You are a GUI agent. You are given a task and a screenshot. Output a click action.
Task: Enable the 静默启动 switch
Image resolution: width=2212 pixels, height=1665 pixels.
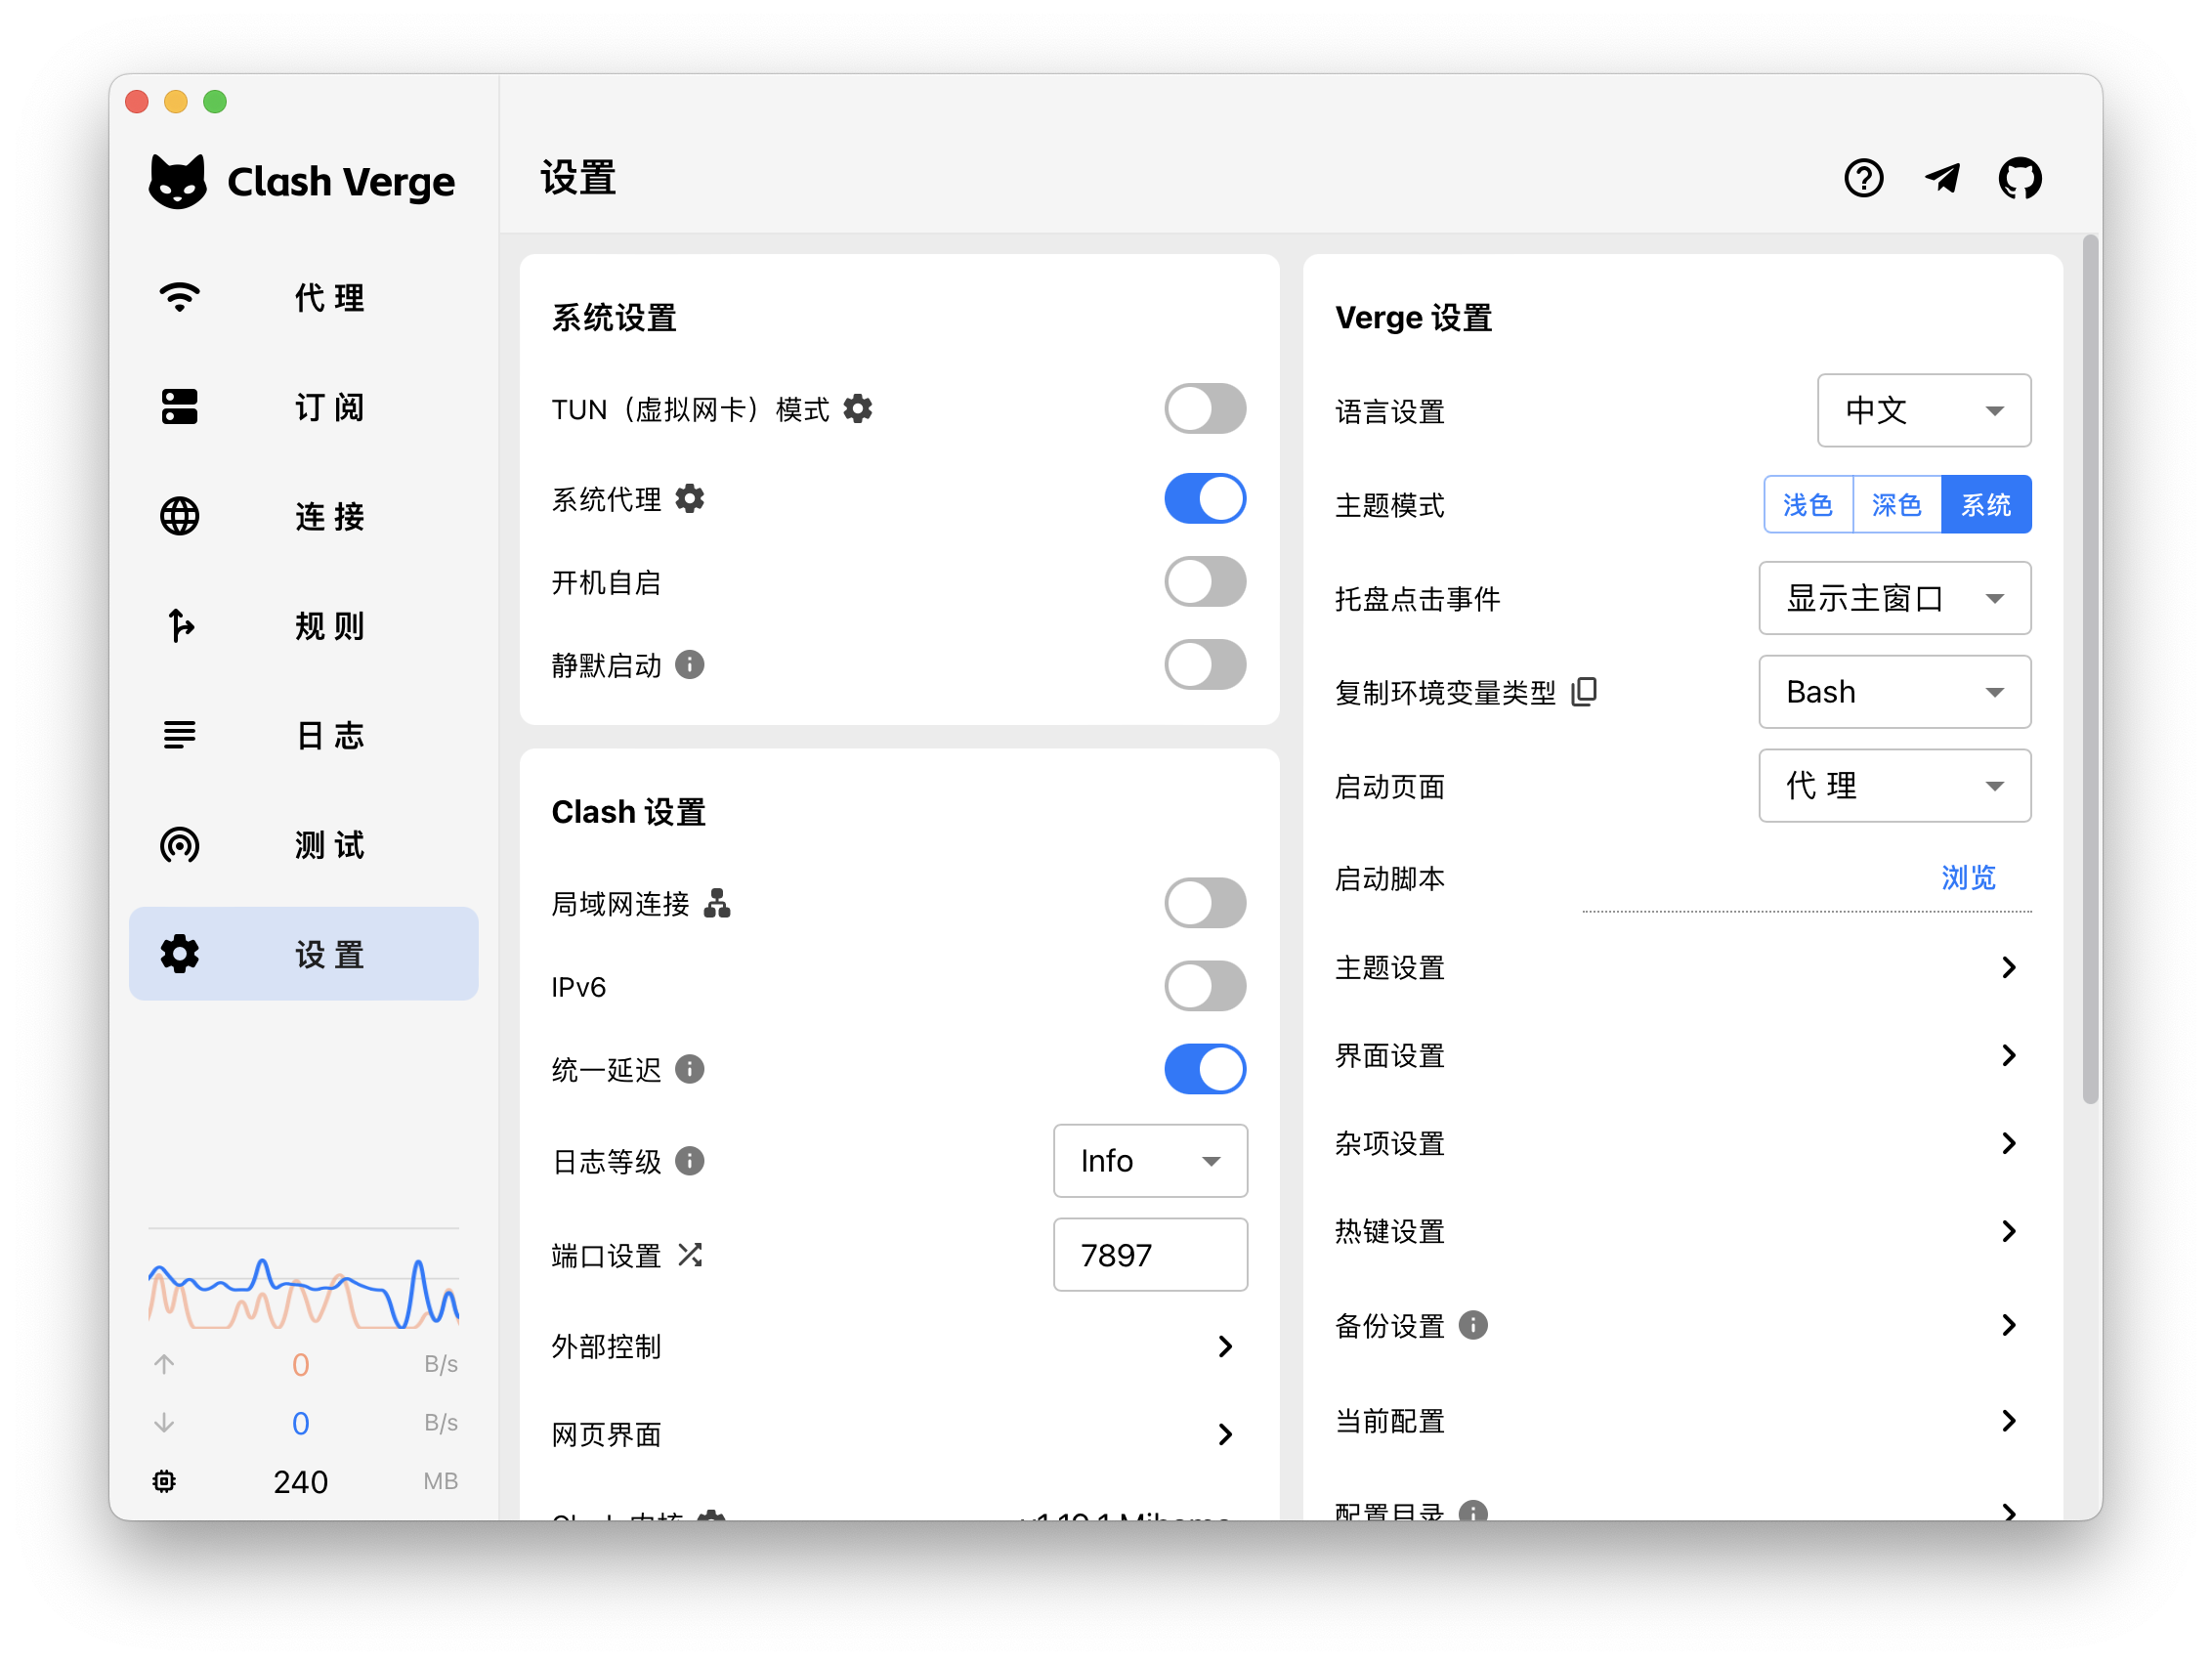[1205, 664]
